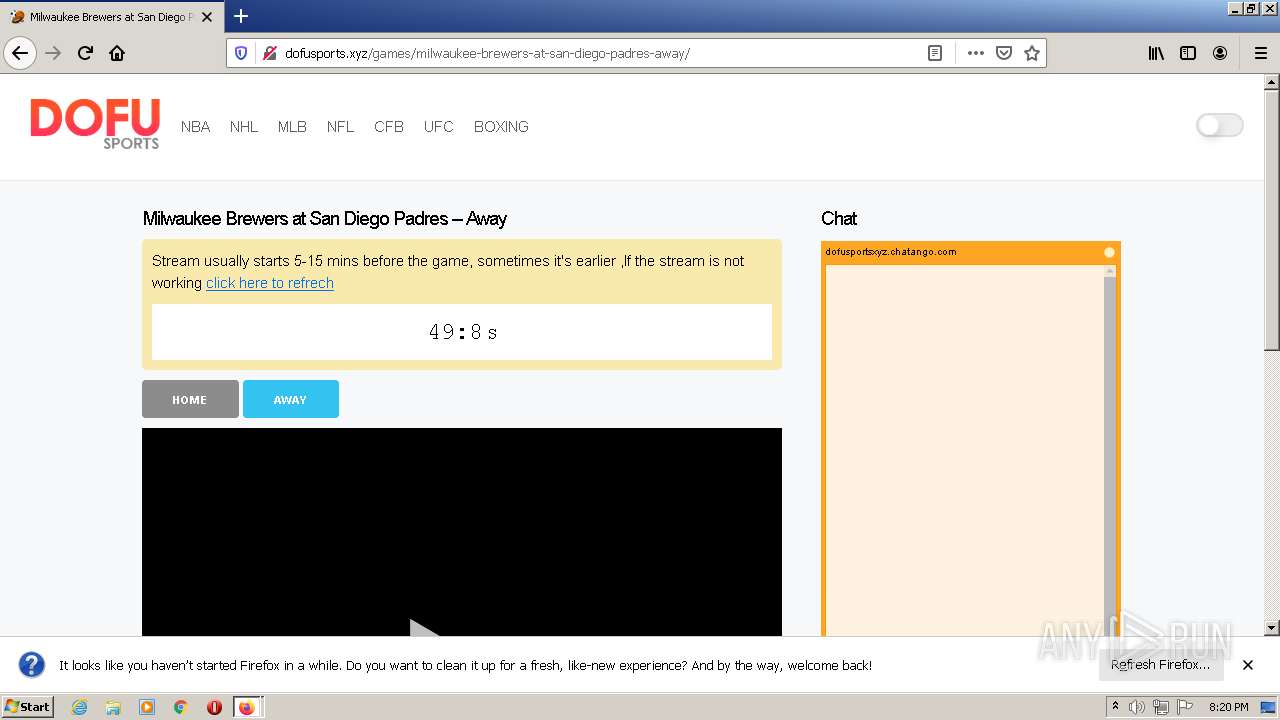This screenshot has height=720, width=1280.
Task: Click the Chat heading
Action: (x=839, y=219)
